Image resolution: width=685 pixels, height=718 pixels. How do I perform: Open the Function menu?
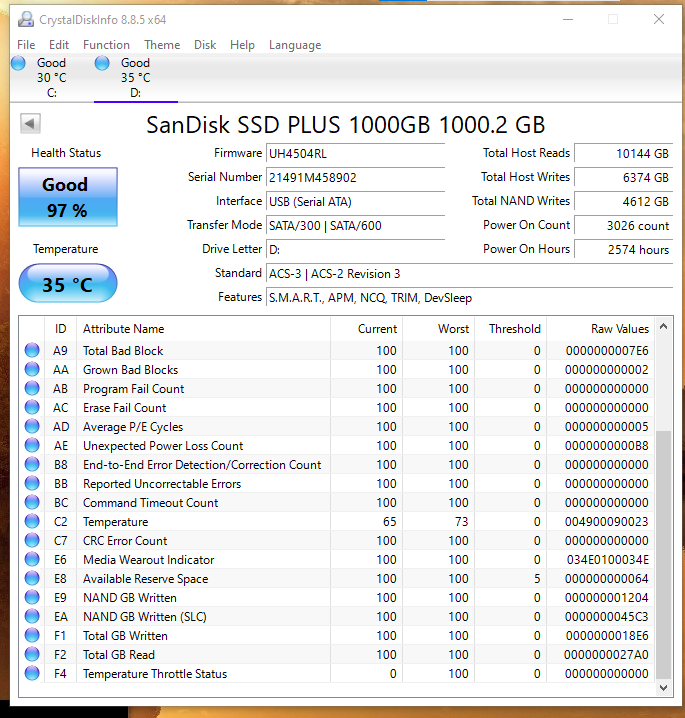(106, 45)
